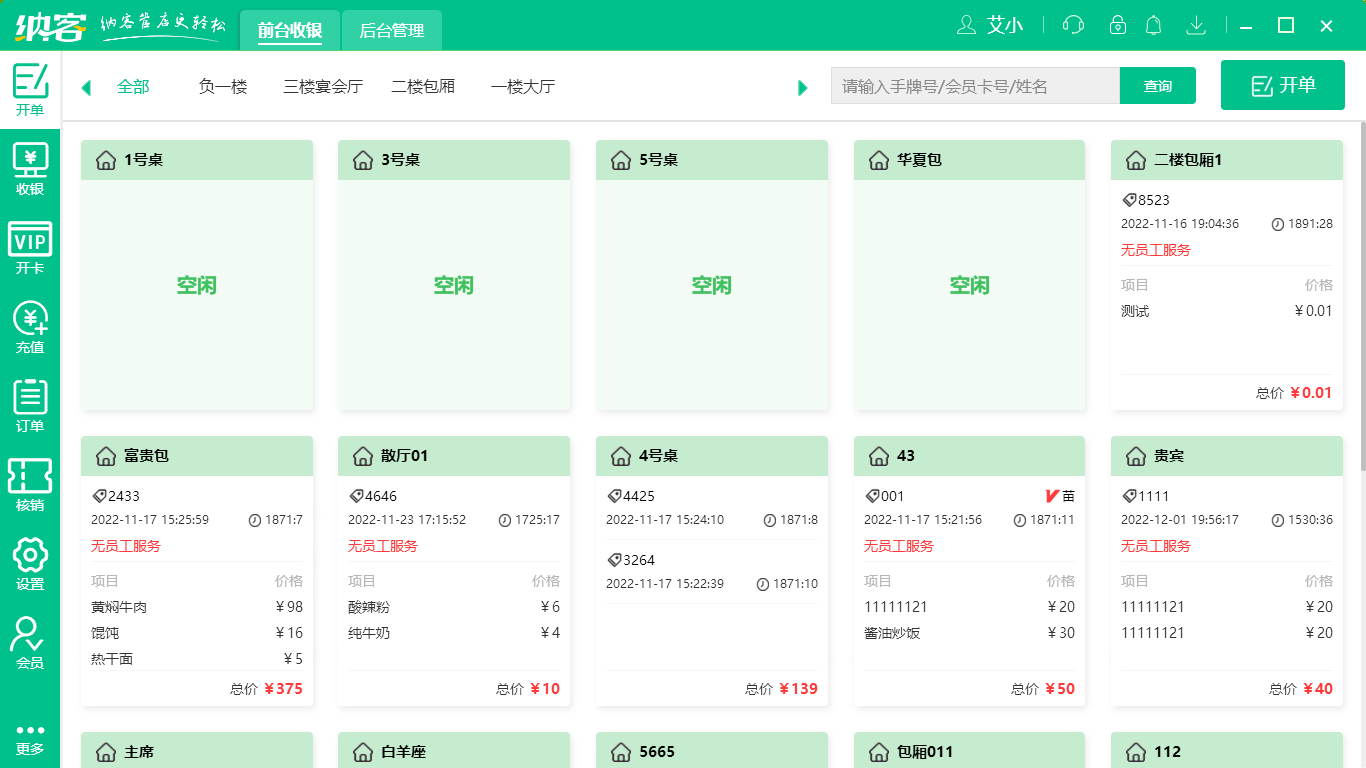Screen dimensions: 1366x768
Task: Expand categories using the right arrow
Action: click(x=802, y=87)
